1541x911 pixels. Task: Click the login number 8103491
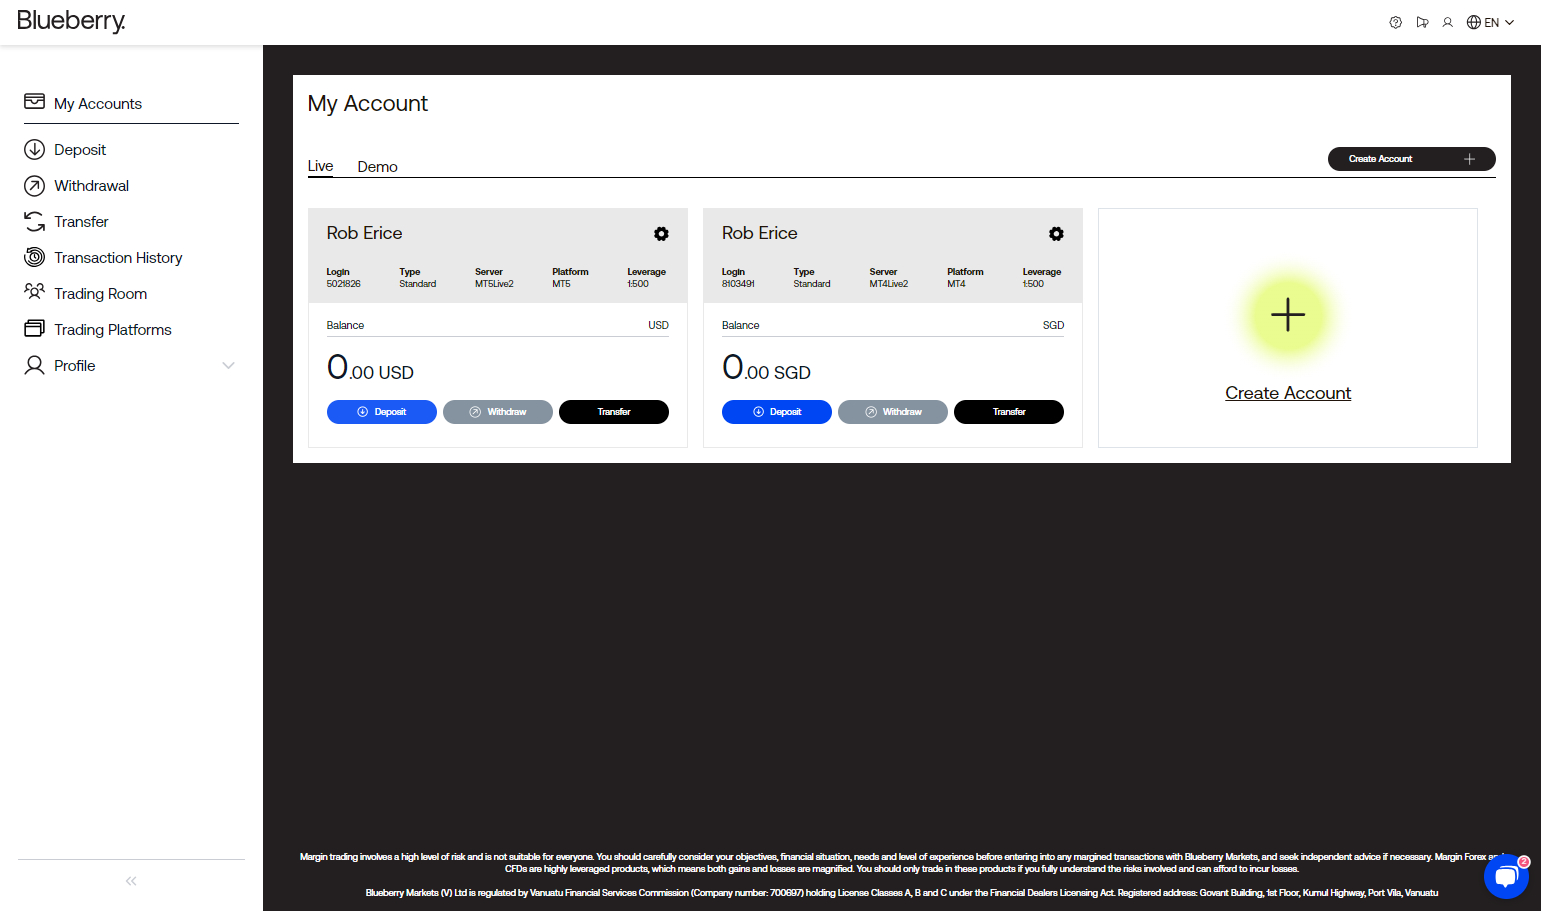point(738,284)
